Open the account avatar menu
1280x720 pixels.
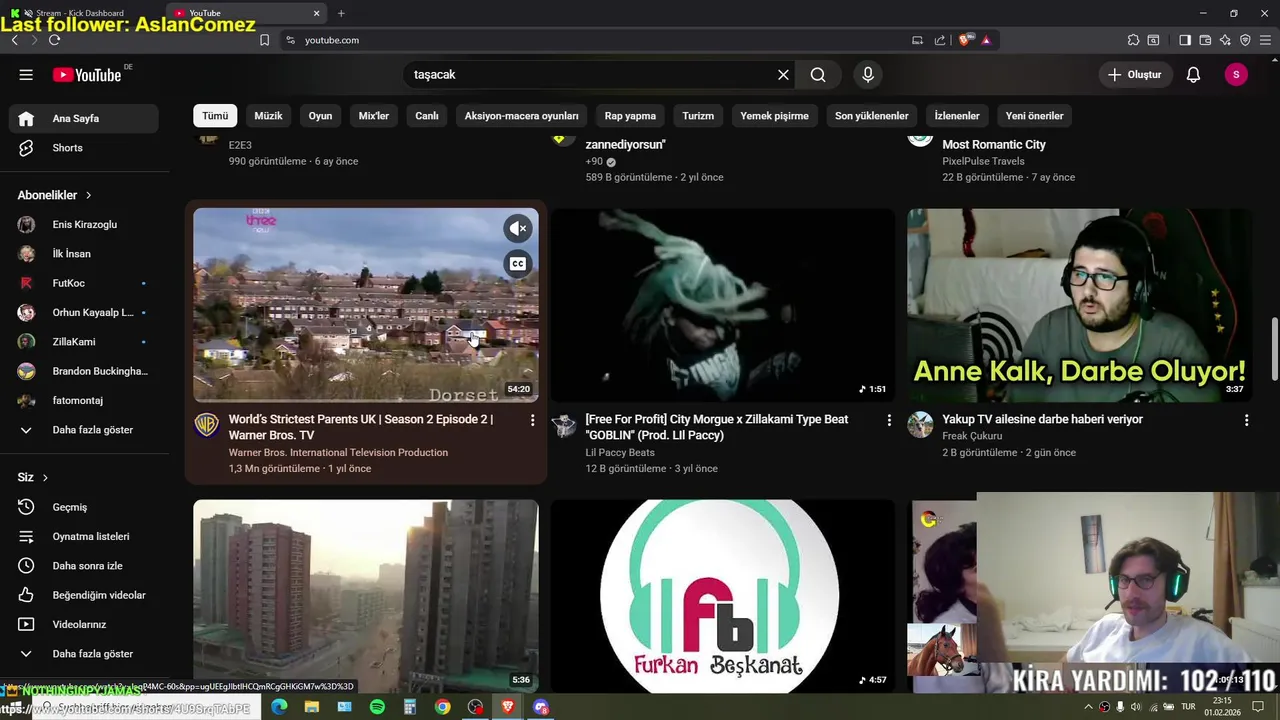[x=1236, y=75]
